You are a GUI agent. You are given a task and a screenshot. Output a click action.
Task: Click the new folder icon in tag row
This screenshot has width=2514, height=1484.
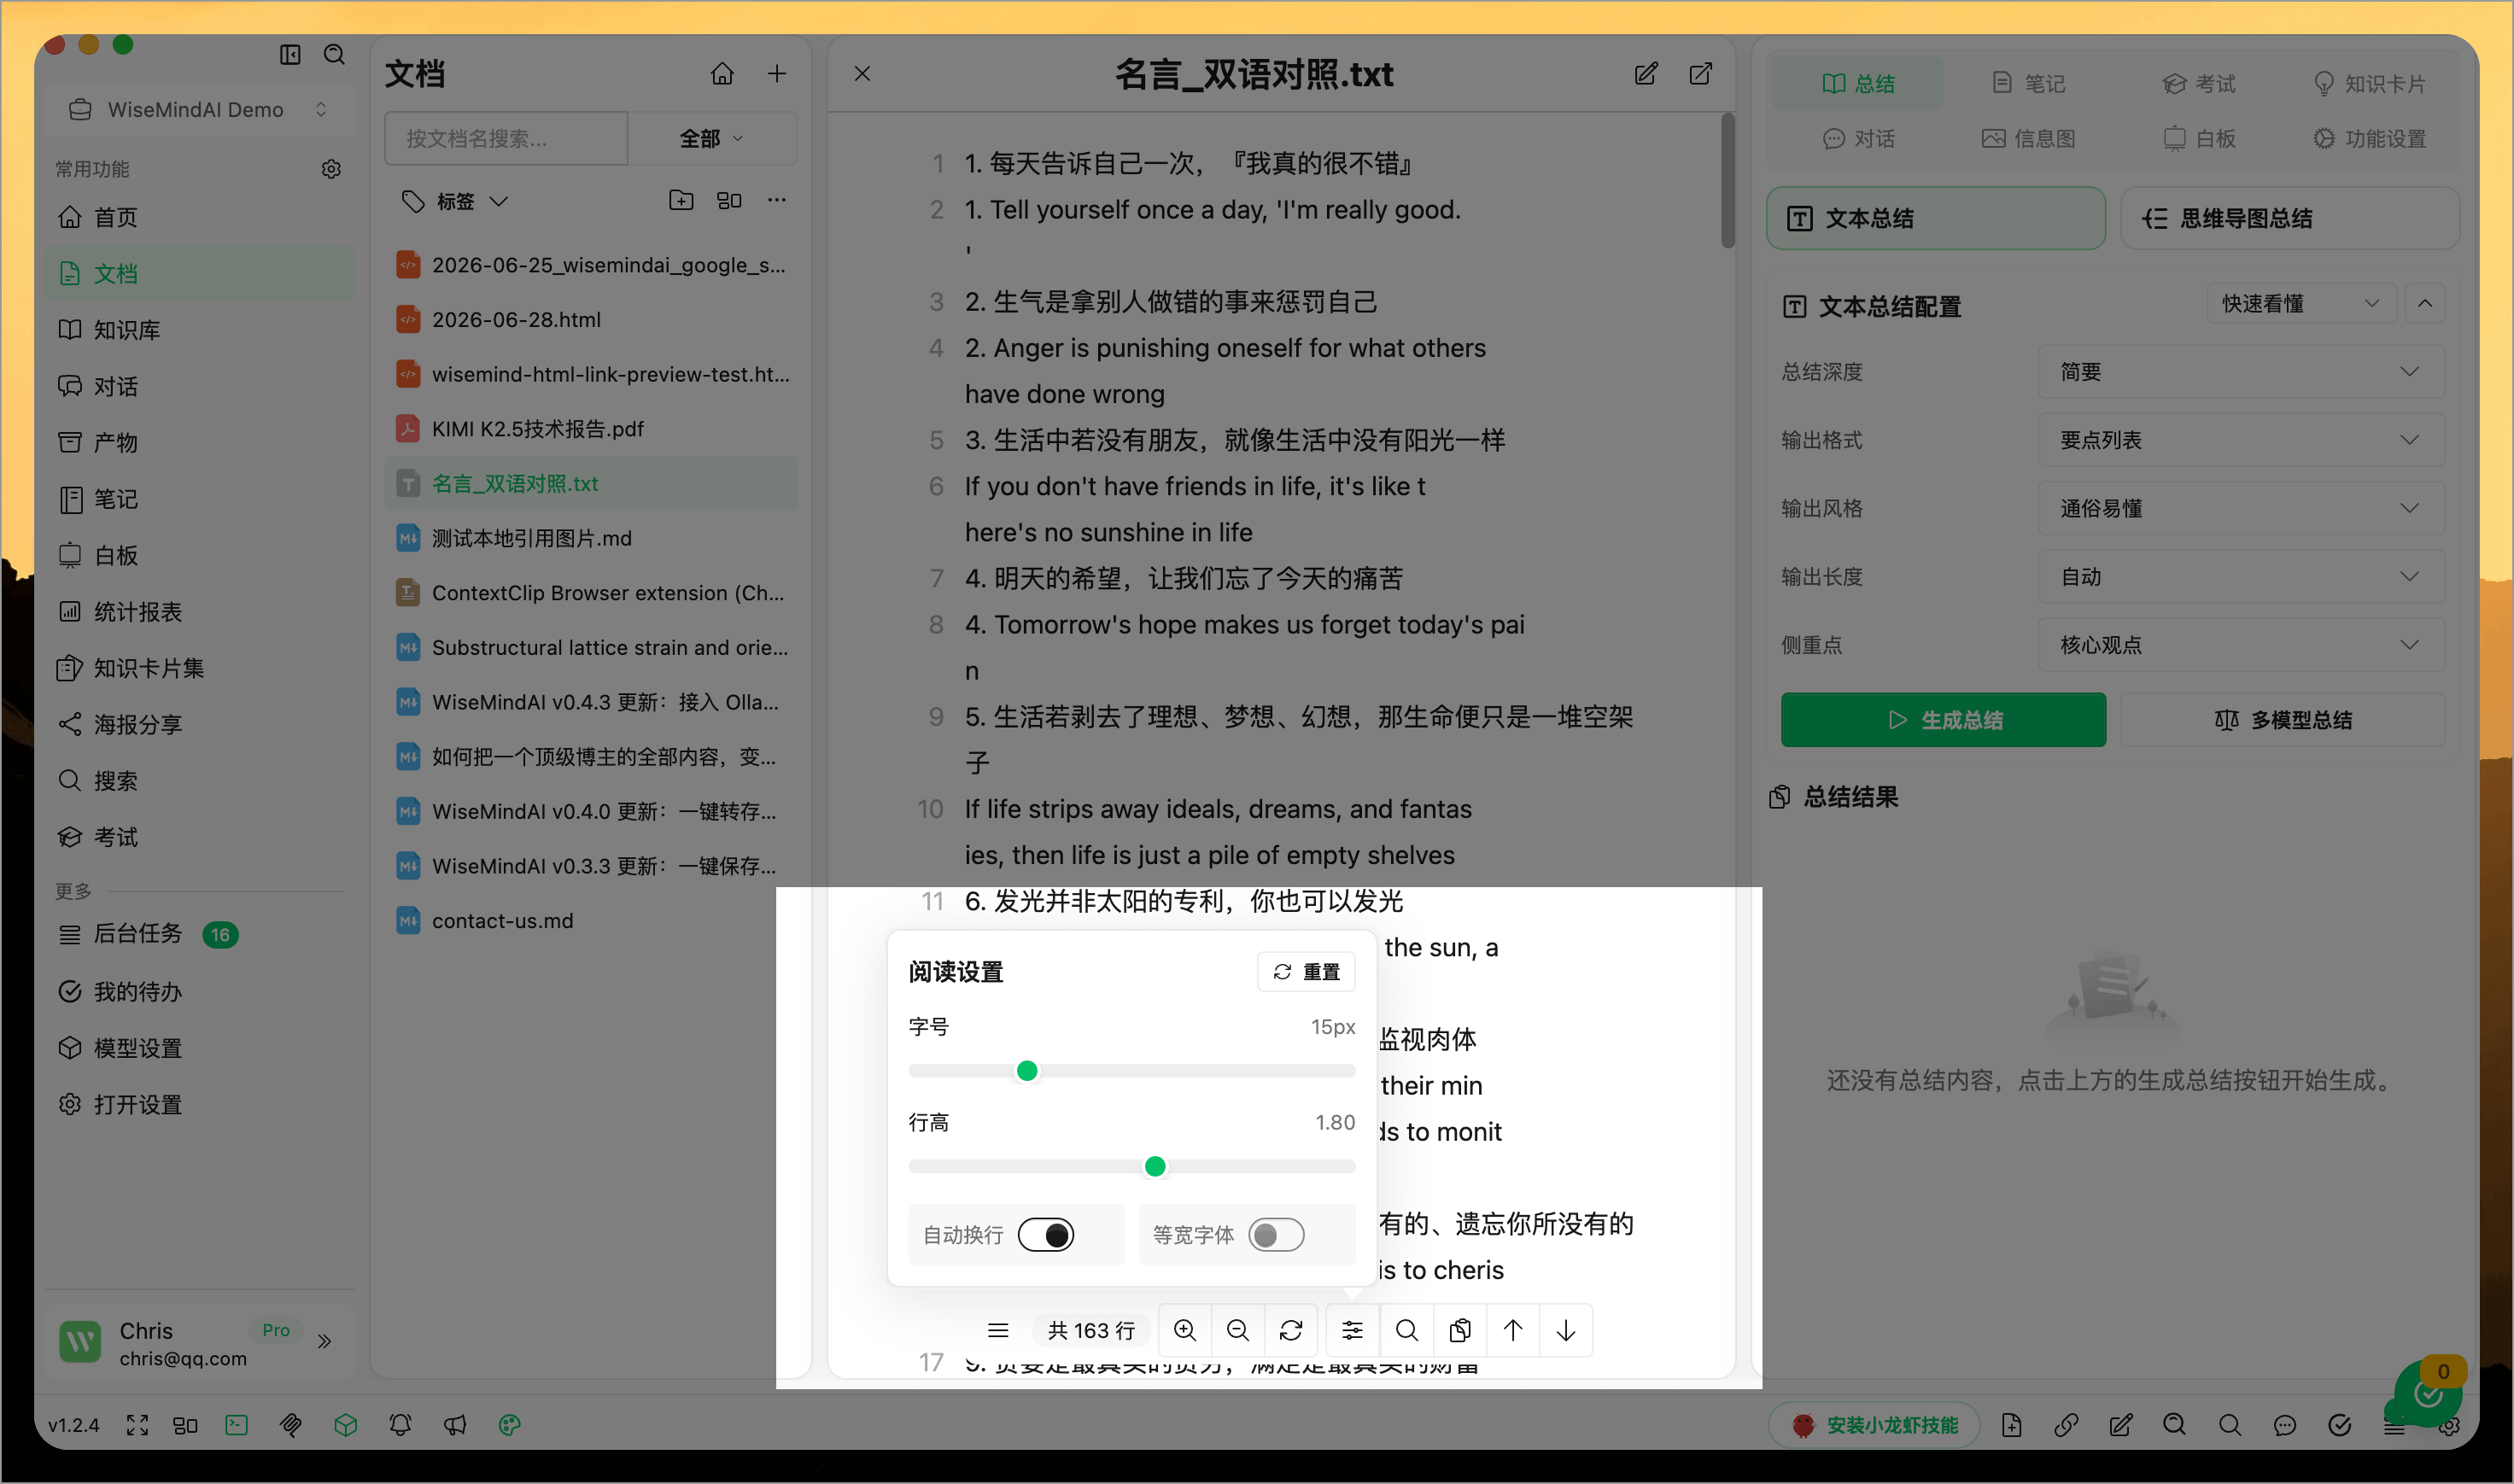point(681,201)
